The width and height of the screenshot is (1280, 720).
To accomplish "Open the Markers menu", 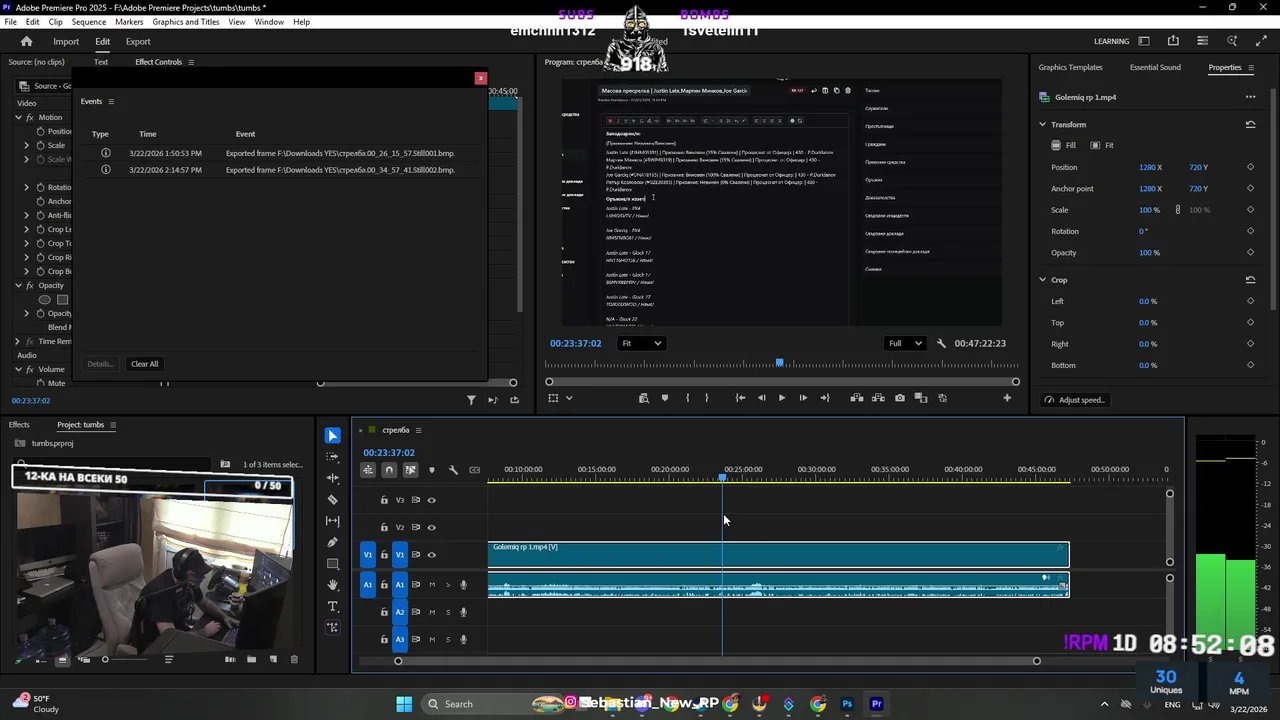I will point(129,22).
